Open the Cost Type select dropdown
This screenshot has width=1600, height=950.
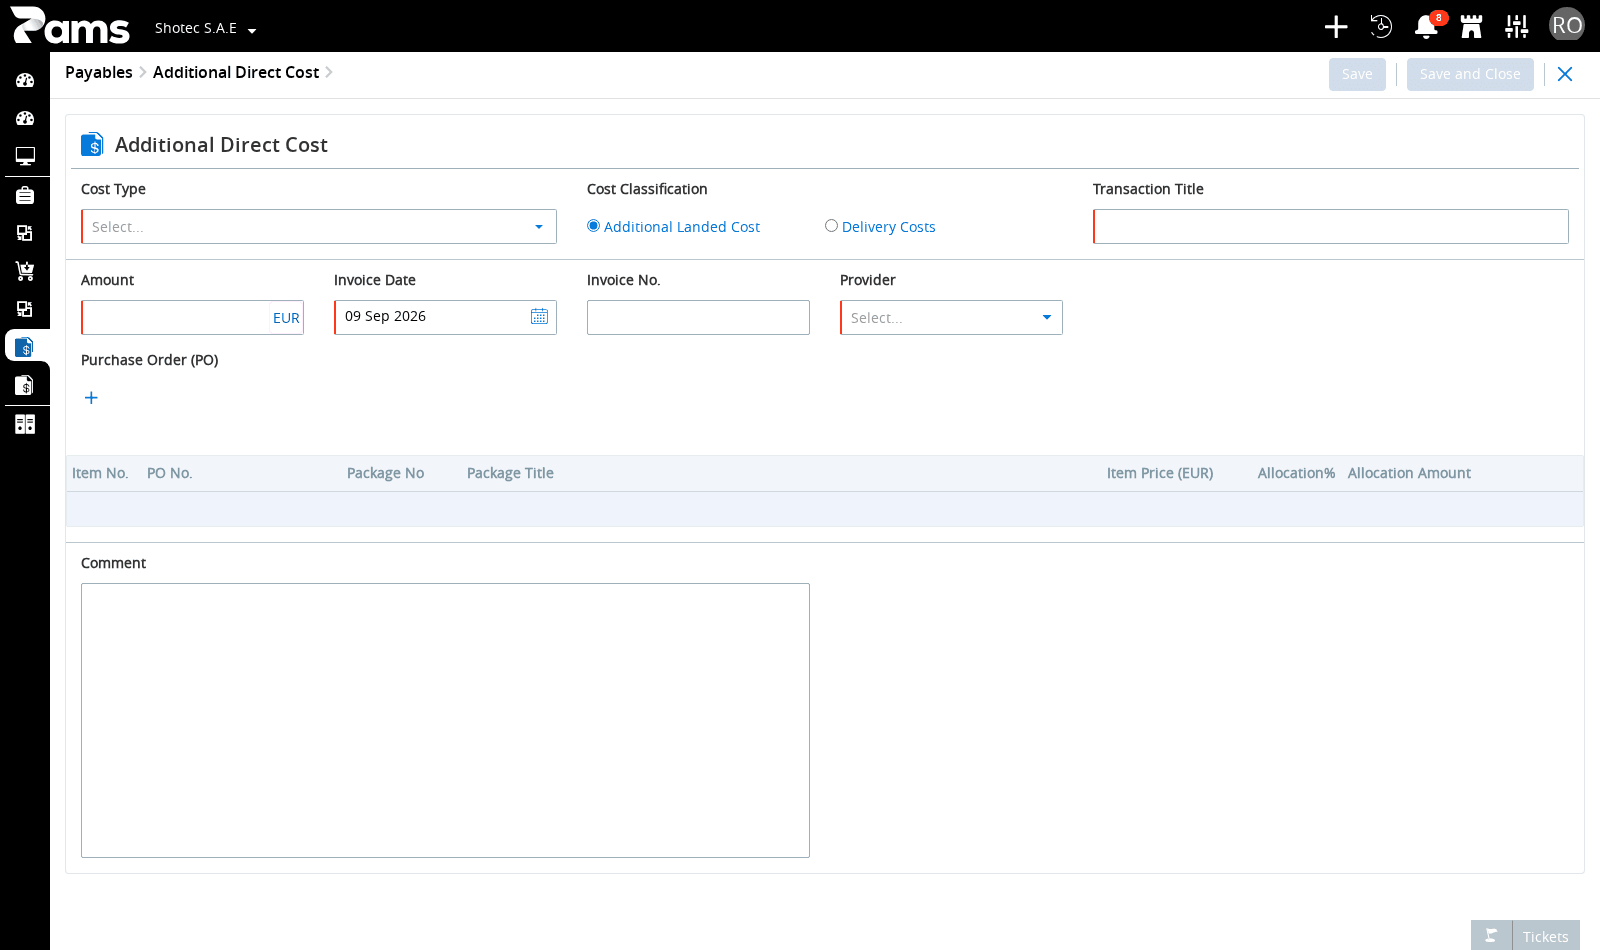tap(319, 227)
